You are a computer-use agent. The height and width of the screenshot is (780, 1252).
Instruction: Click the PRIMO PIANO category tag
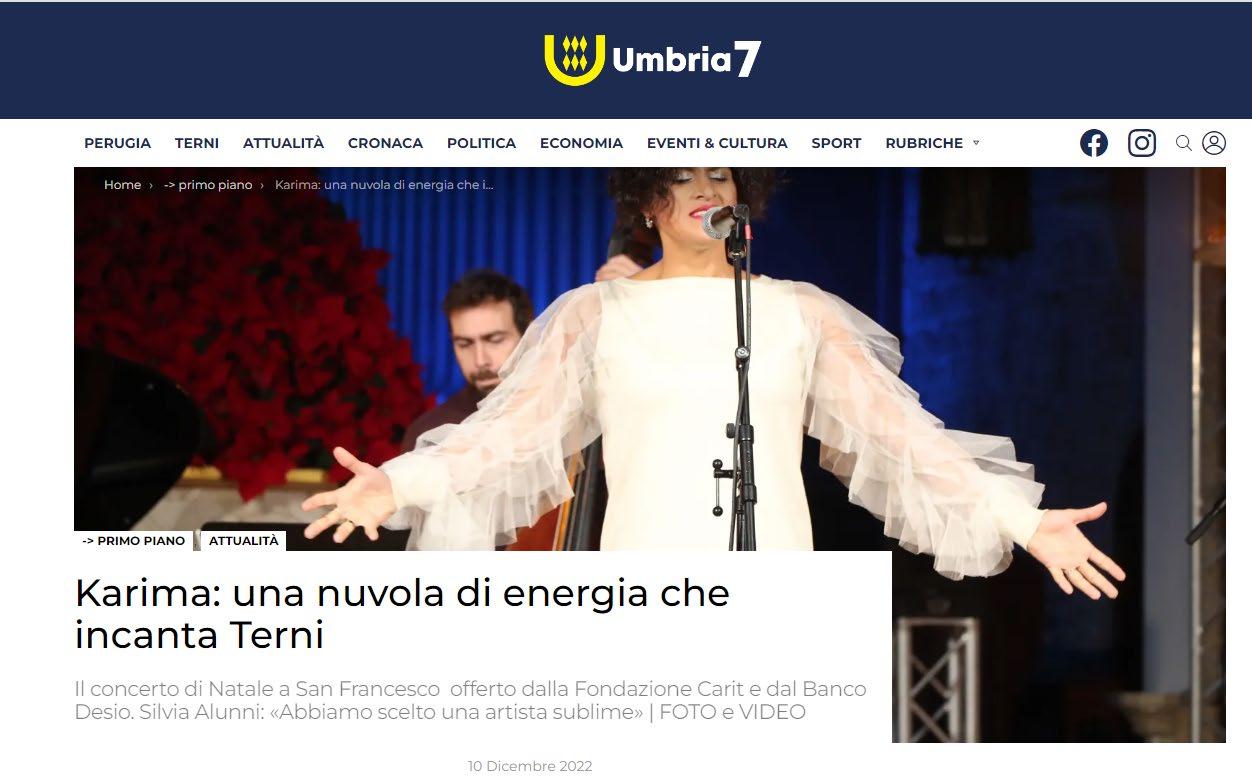coord(134,540)
